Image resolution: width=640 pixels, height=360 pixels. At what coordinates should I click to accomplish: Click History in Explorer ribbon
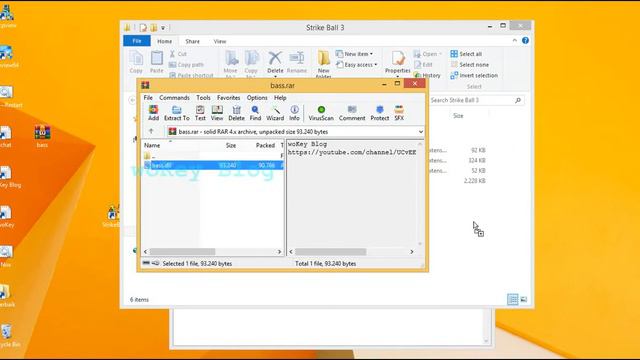click(x=427, y=76)
